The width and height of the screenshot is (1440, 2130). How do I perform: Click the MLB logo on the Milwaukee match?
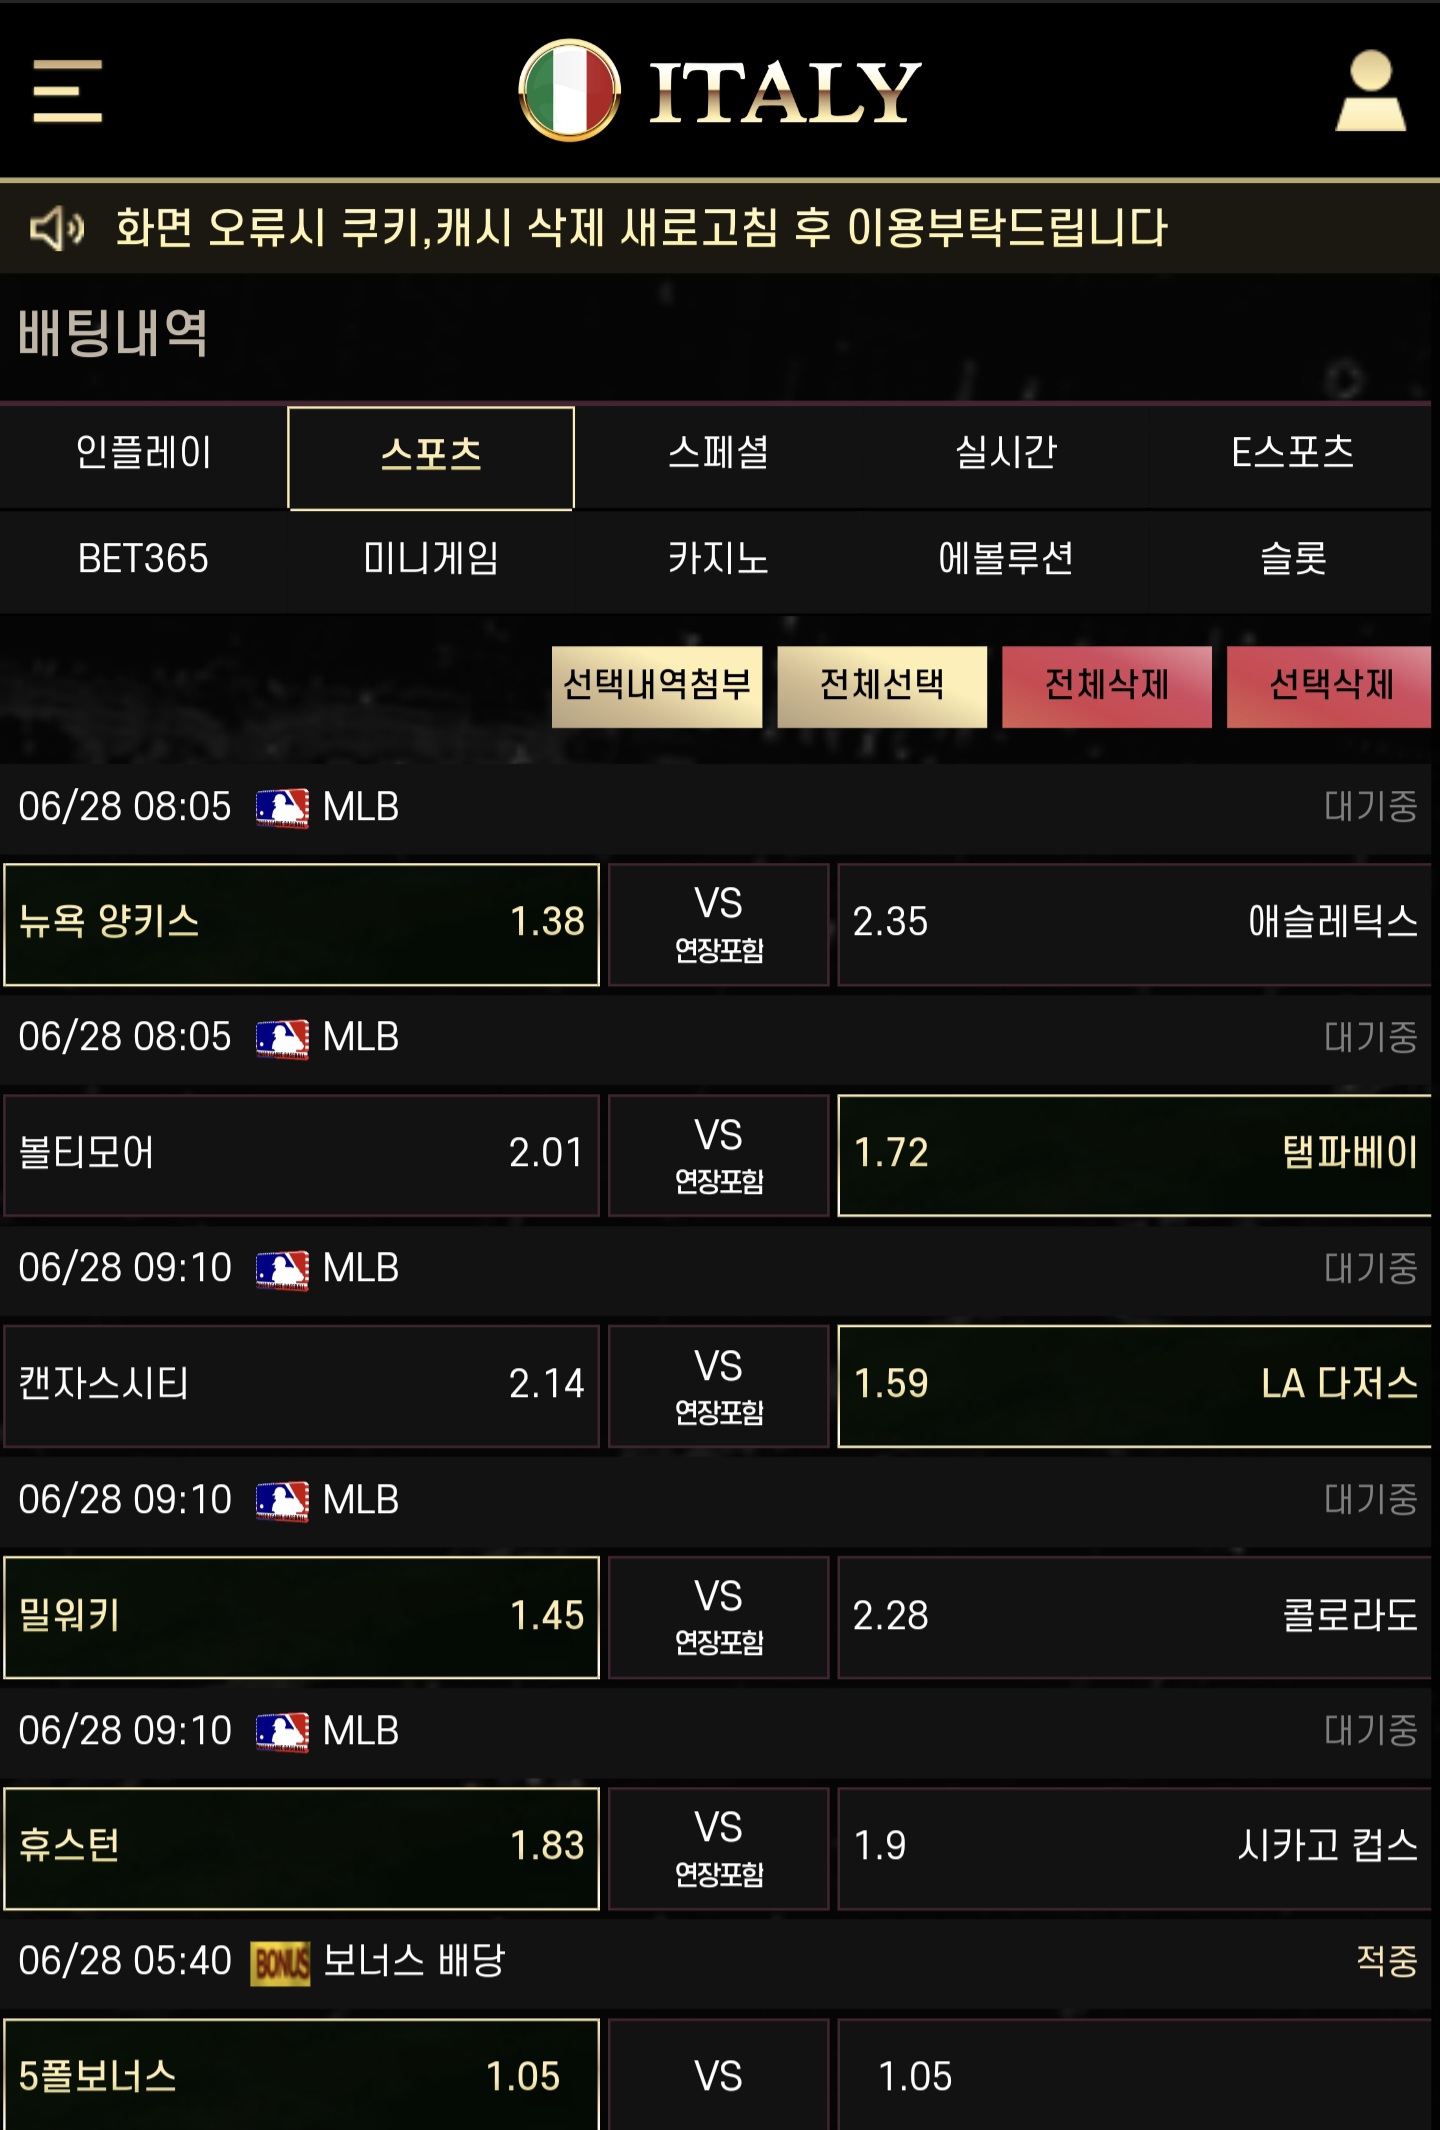pyautogui.click(x=282, y=1500)
